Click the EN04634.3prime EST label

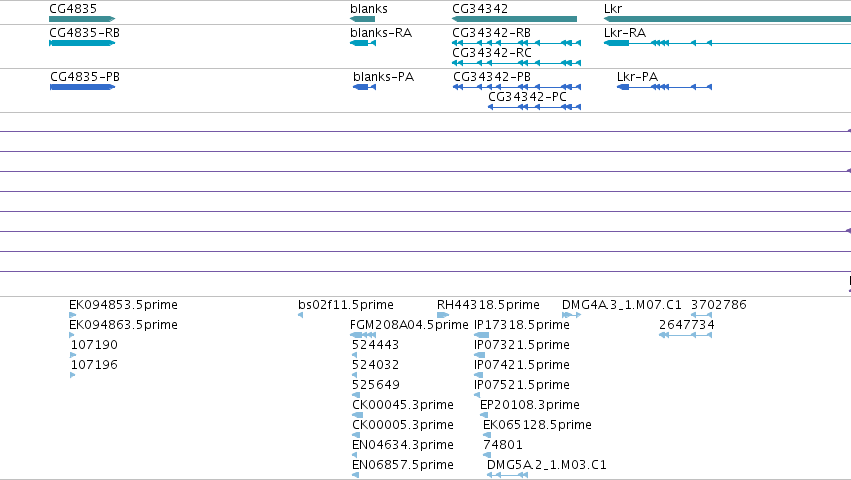click(403, 445)
